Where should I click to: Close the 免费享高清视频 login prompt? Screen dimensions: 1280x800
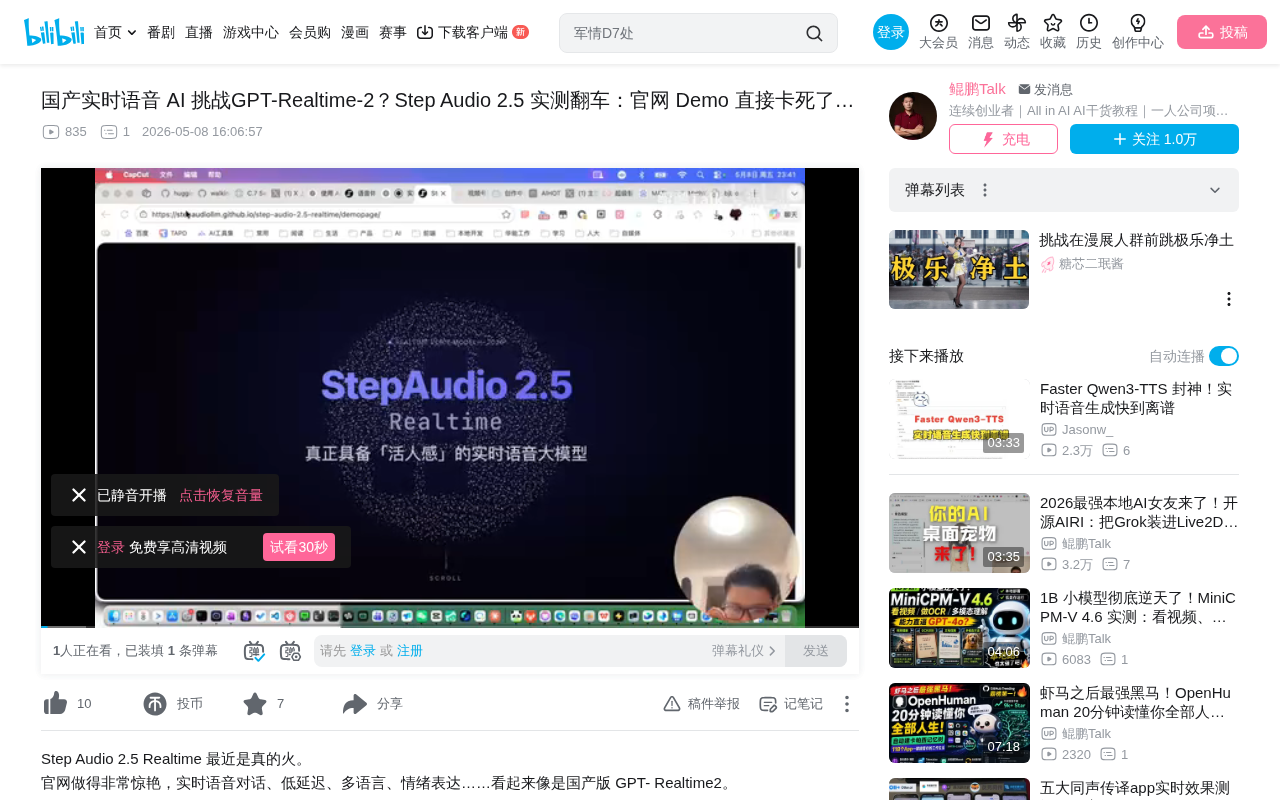[x=79, y=547]
